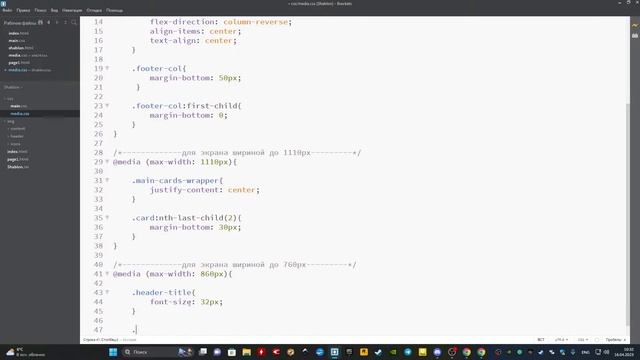Viewport: 640px width, 360px height.
Task: Collapse the img folder in project tree
Action: [x=9, y=121]
